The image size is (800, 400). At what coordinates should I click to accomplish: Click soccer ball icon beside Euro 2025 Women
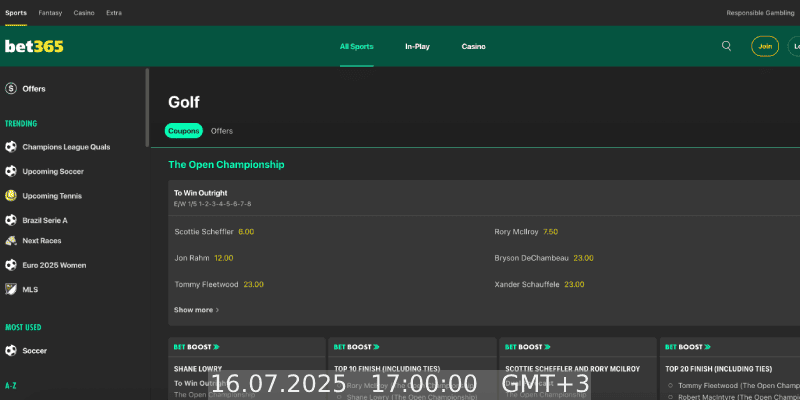point(11,265)
